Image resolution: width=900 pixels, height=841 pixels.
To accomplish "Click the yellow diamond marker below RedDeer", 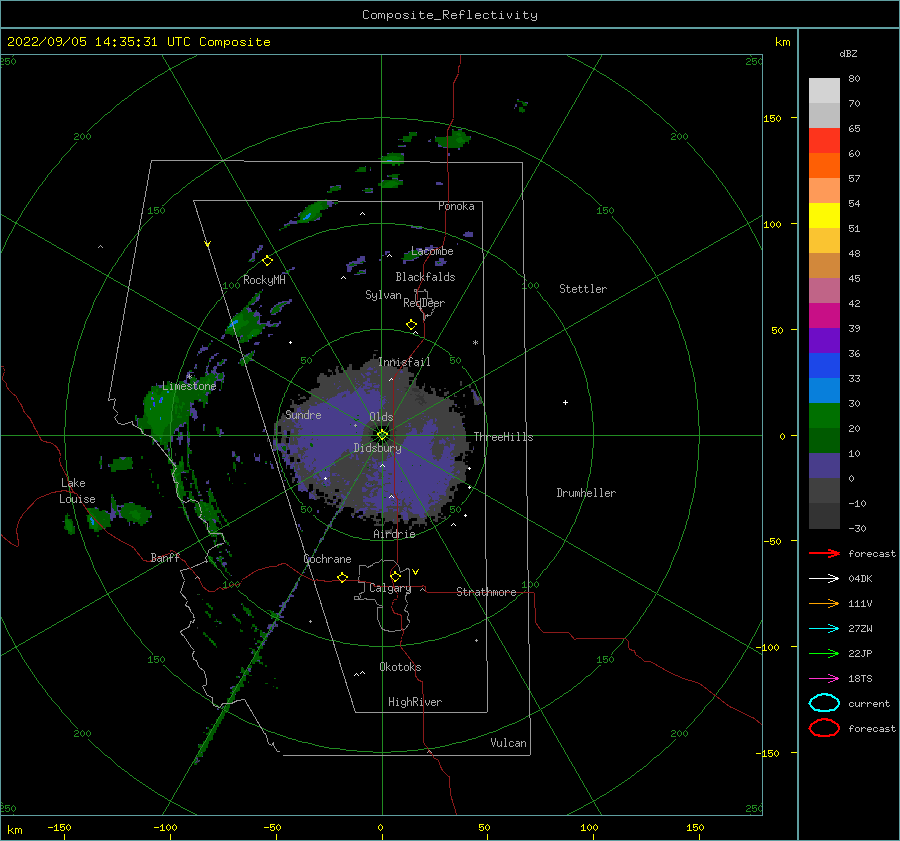I will (412, 325).
